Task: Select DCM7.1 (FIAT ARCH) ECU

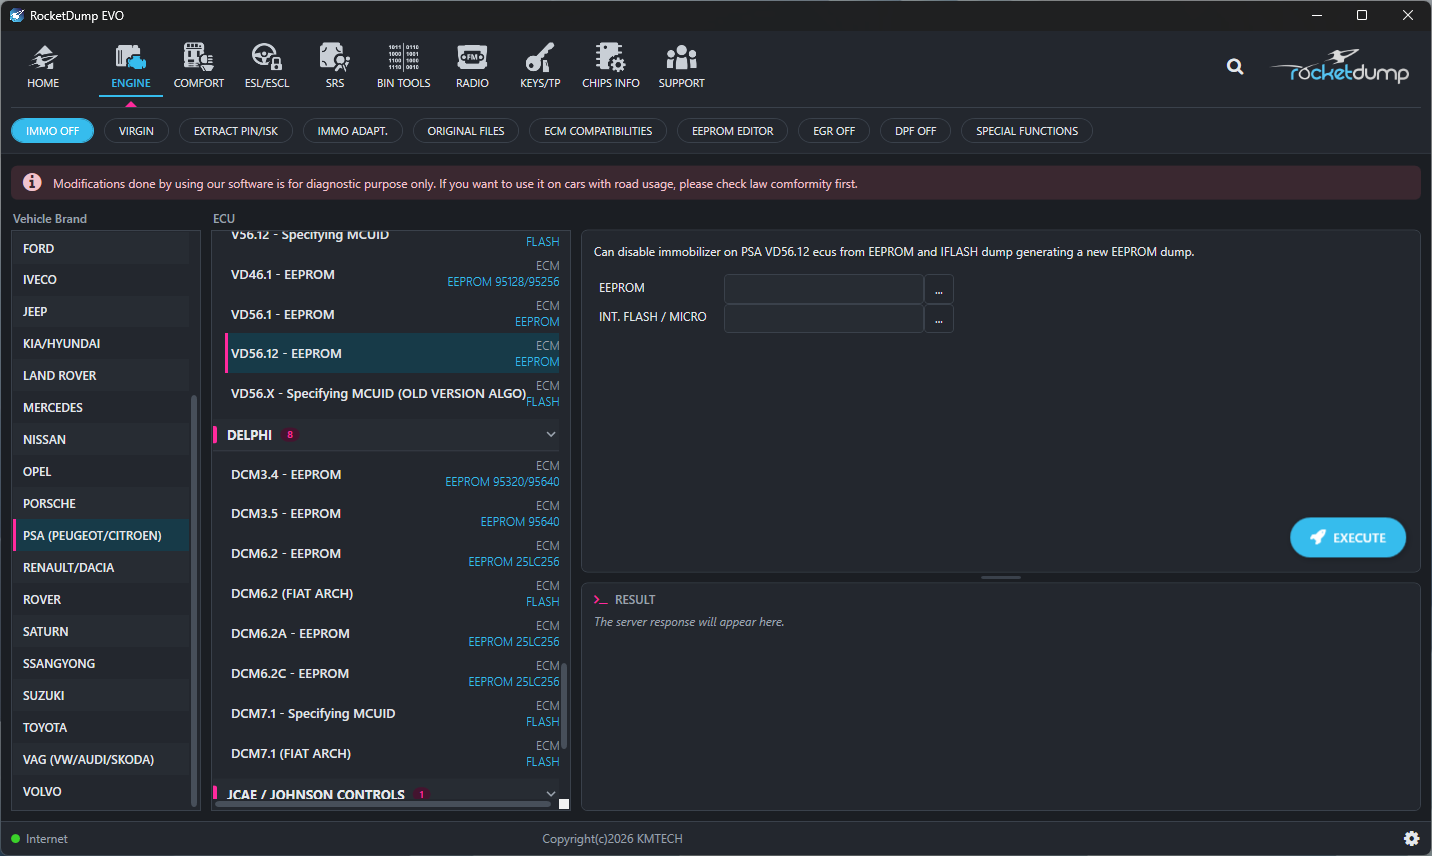Action: 393,754
